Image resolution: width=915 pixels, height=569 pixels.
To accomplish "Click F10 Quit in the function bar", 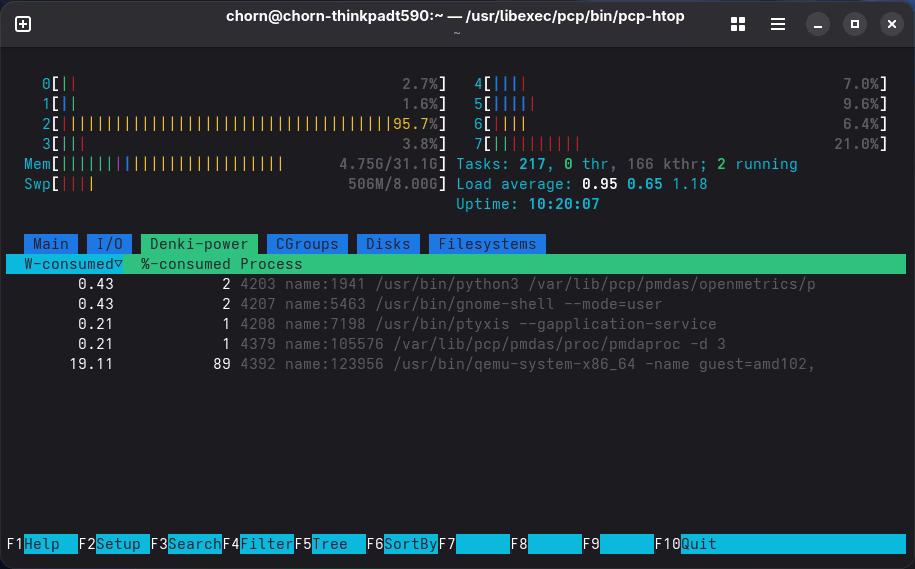I will tap(780, 544).
